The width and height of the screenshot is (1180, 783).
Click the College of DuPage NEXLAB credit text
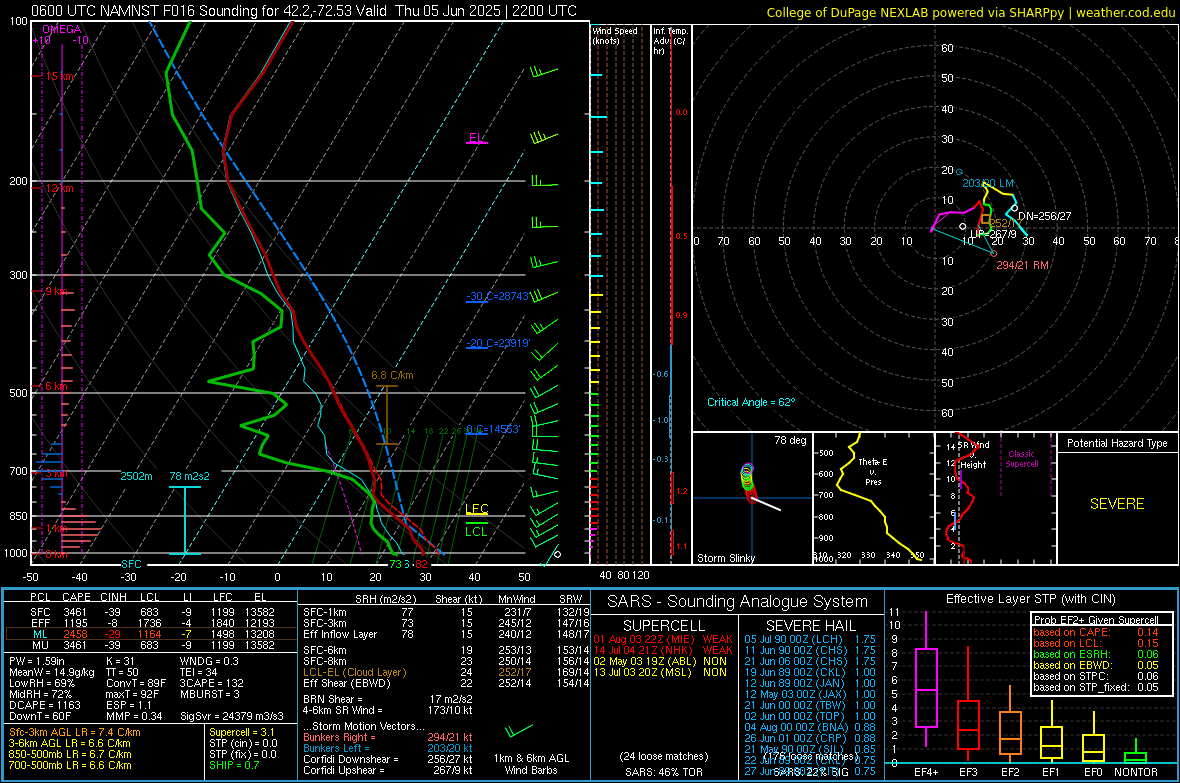(x=970, y=12)
